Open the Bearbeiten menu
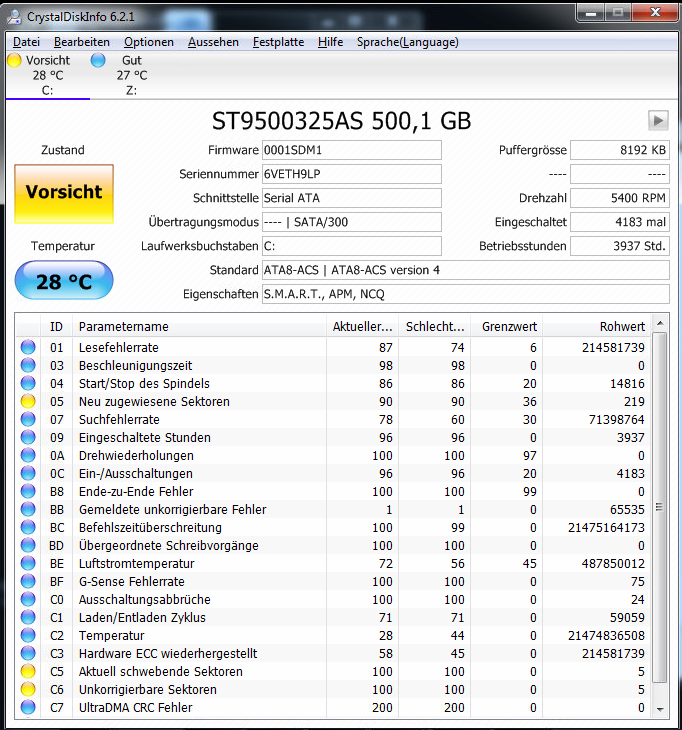The image size is (682, 730). coord(81,42)
